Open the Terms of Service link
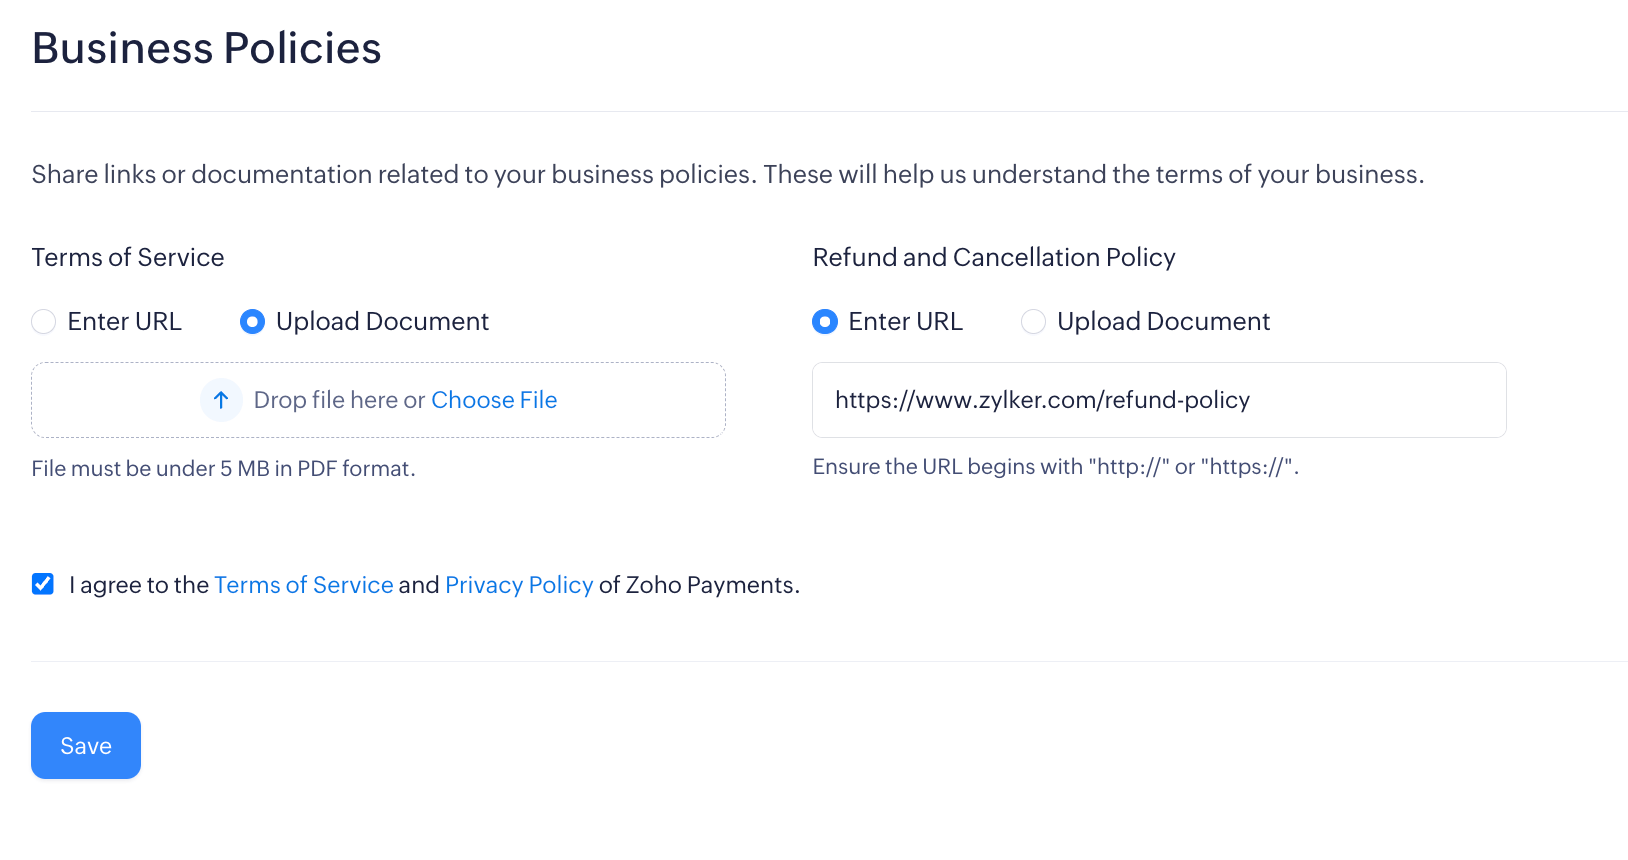 point(303,585)
